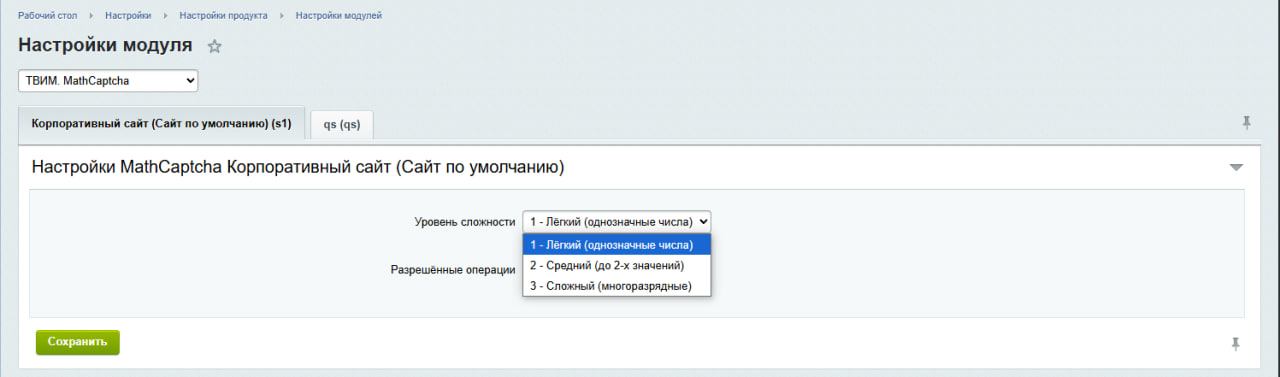Open the ТВИМ. MathCaptcha module dropdown
Image resolution: width=1280 pixels, height=377 pixels.
(x=108, y=80)
